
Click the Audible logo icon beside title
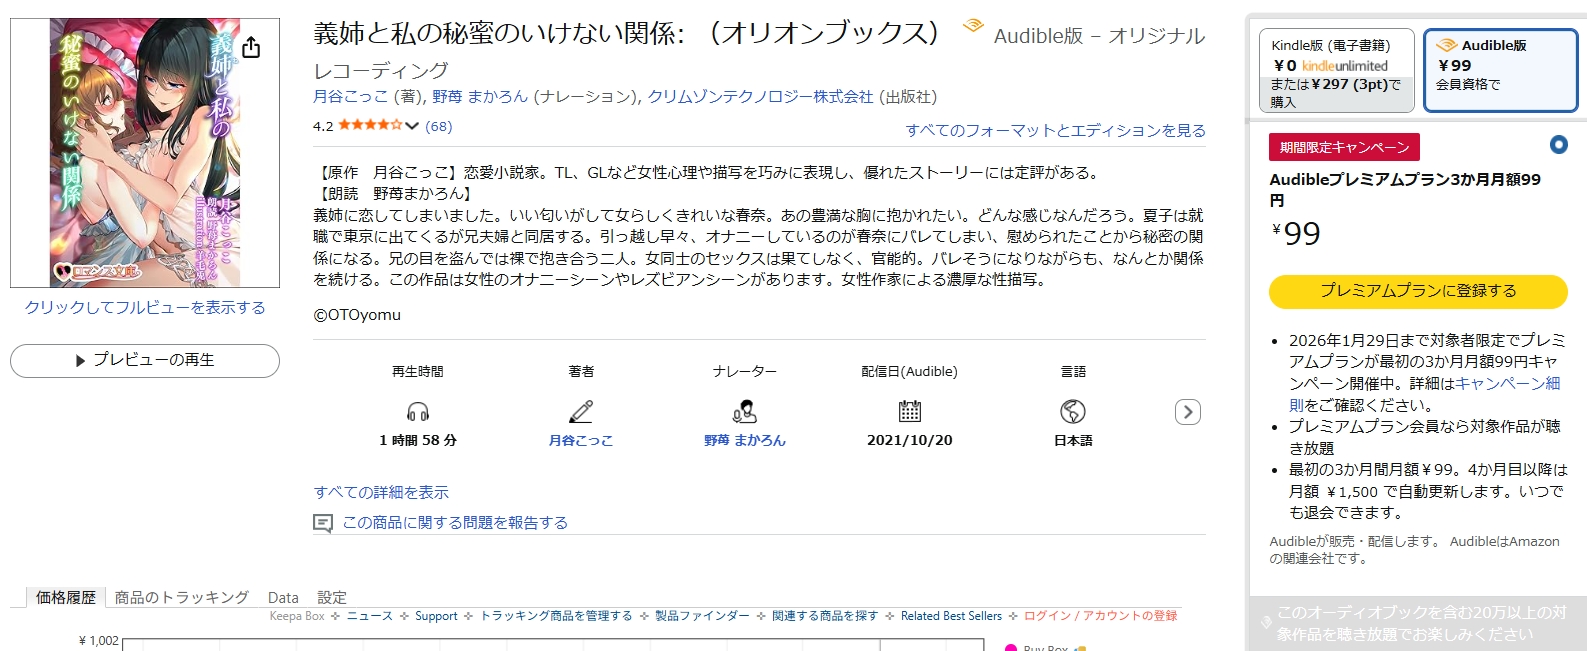click(x=972, y=27)
